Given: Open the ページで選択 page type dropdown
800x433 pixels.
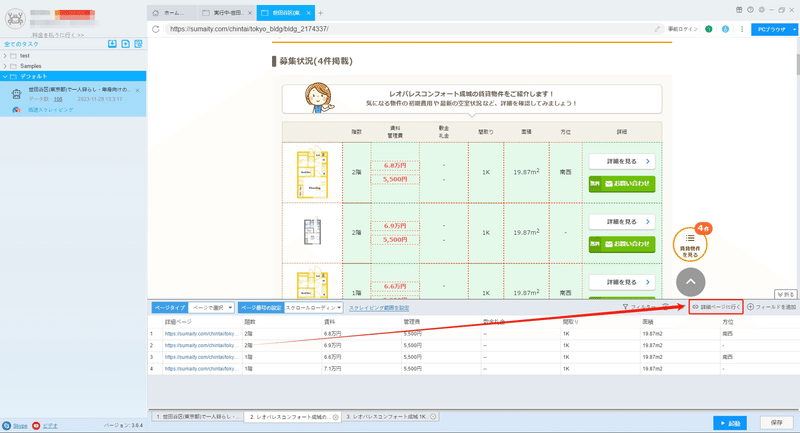Looking at the screenshot, I should (211, 308).
